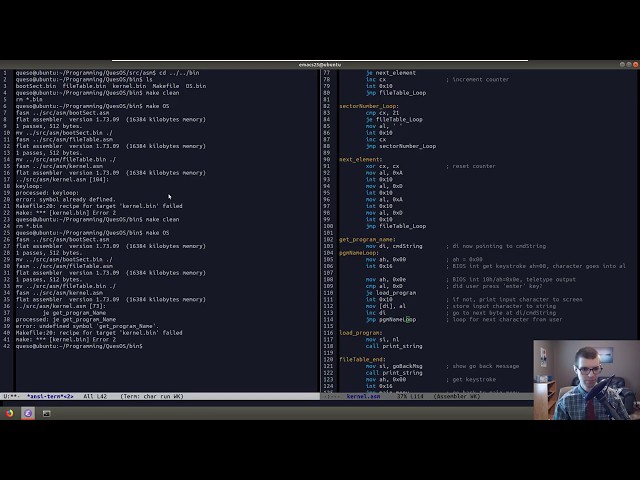Close the Emacs window with red button
This screenshot has height=480, width=640.
tap(636, 64)
